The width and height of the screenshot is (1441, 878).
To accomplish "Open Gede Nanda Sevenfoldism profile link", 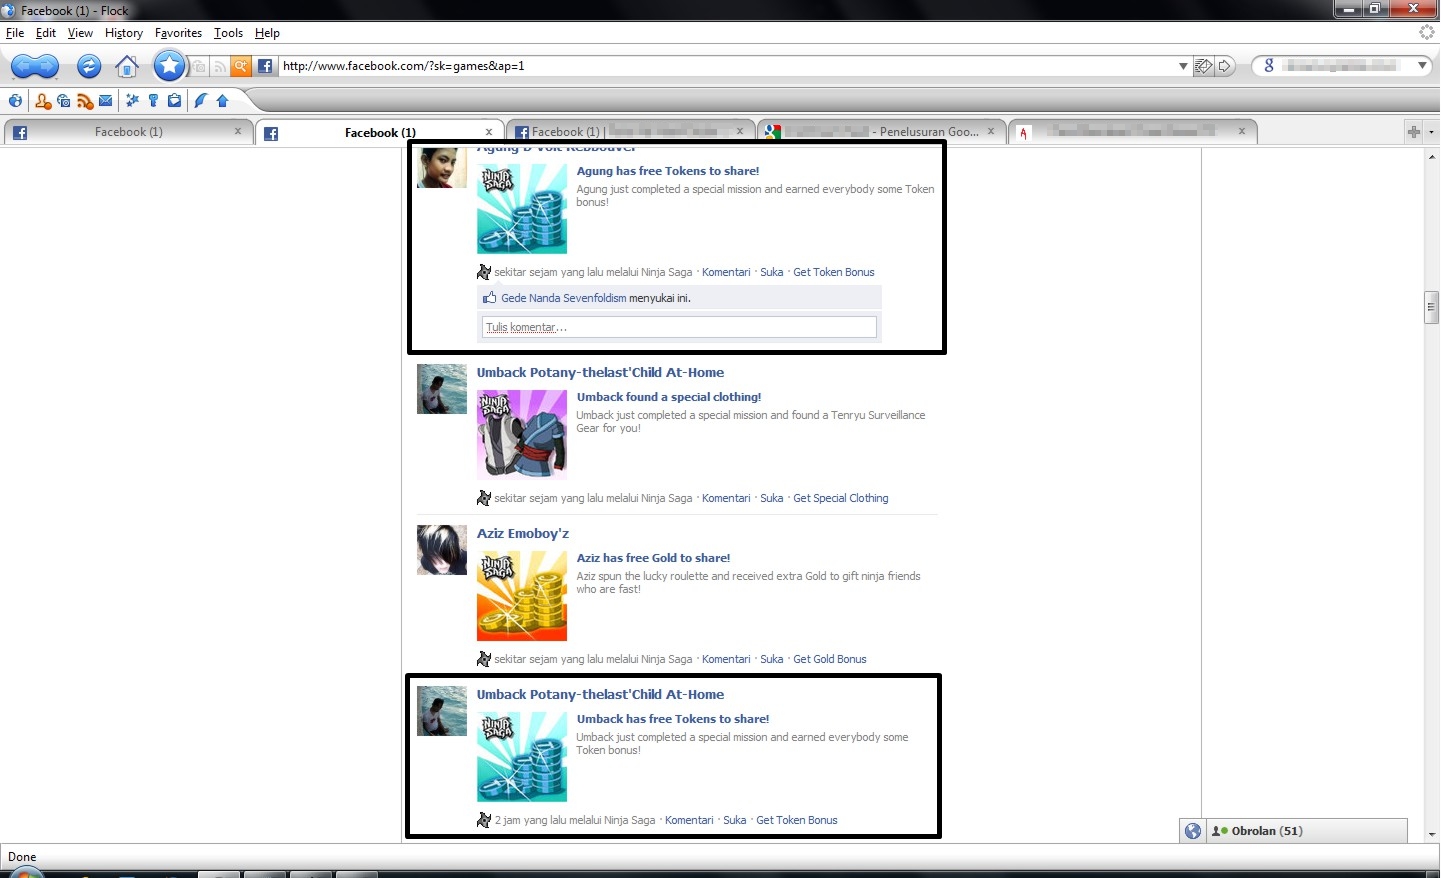I will (x=564, y=298).
